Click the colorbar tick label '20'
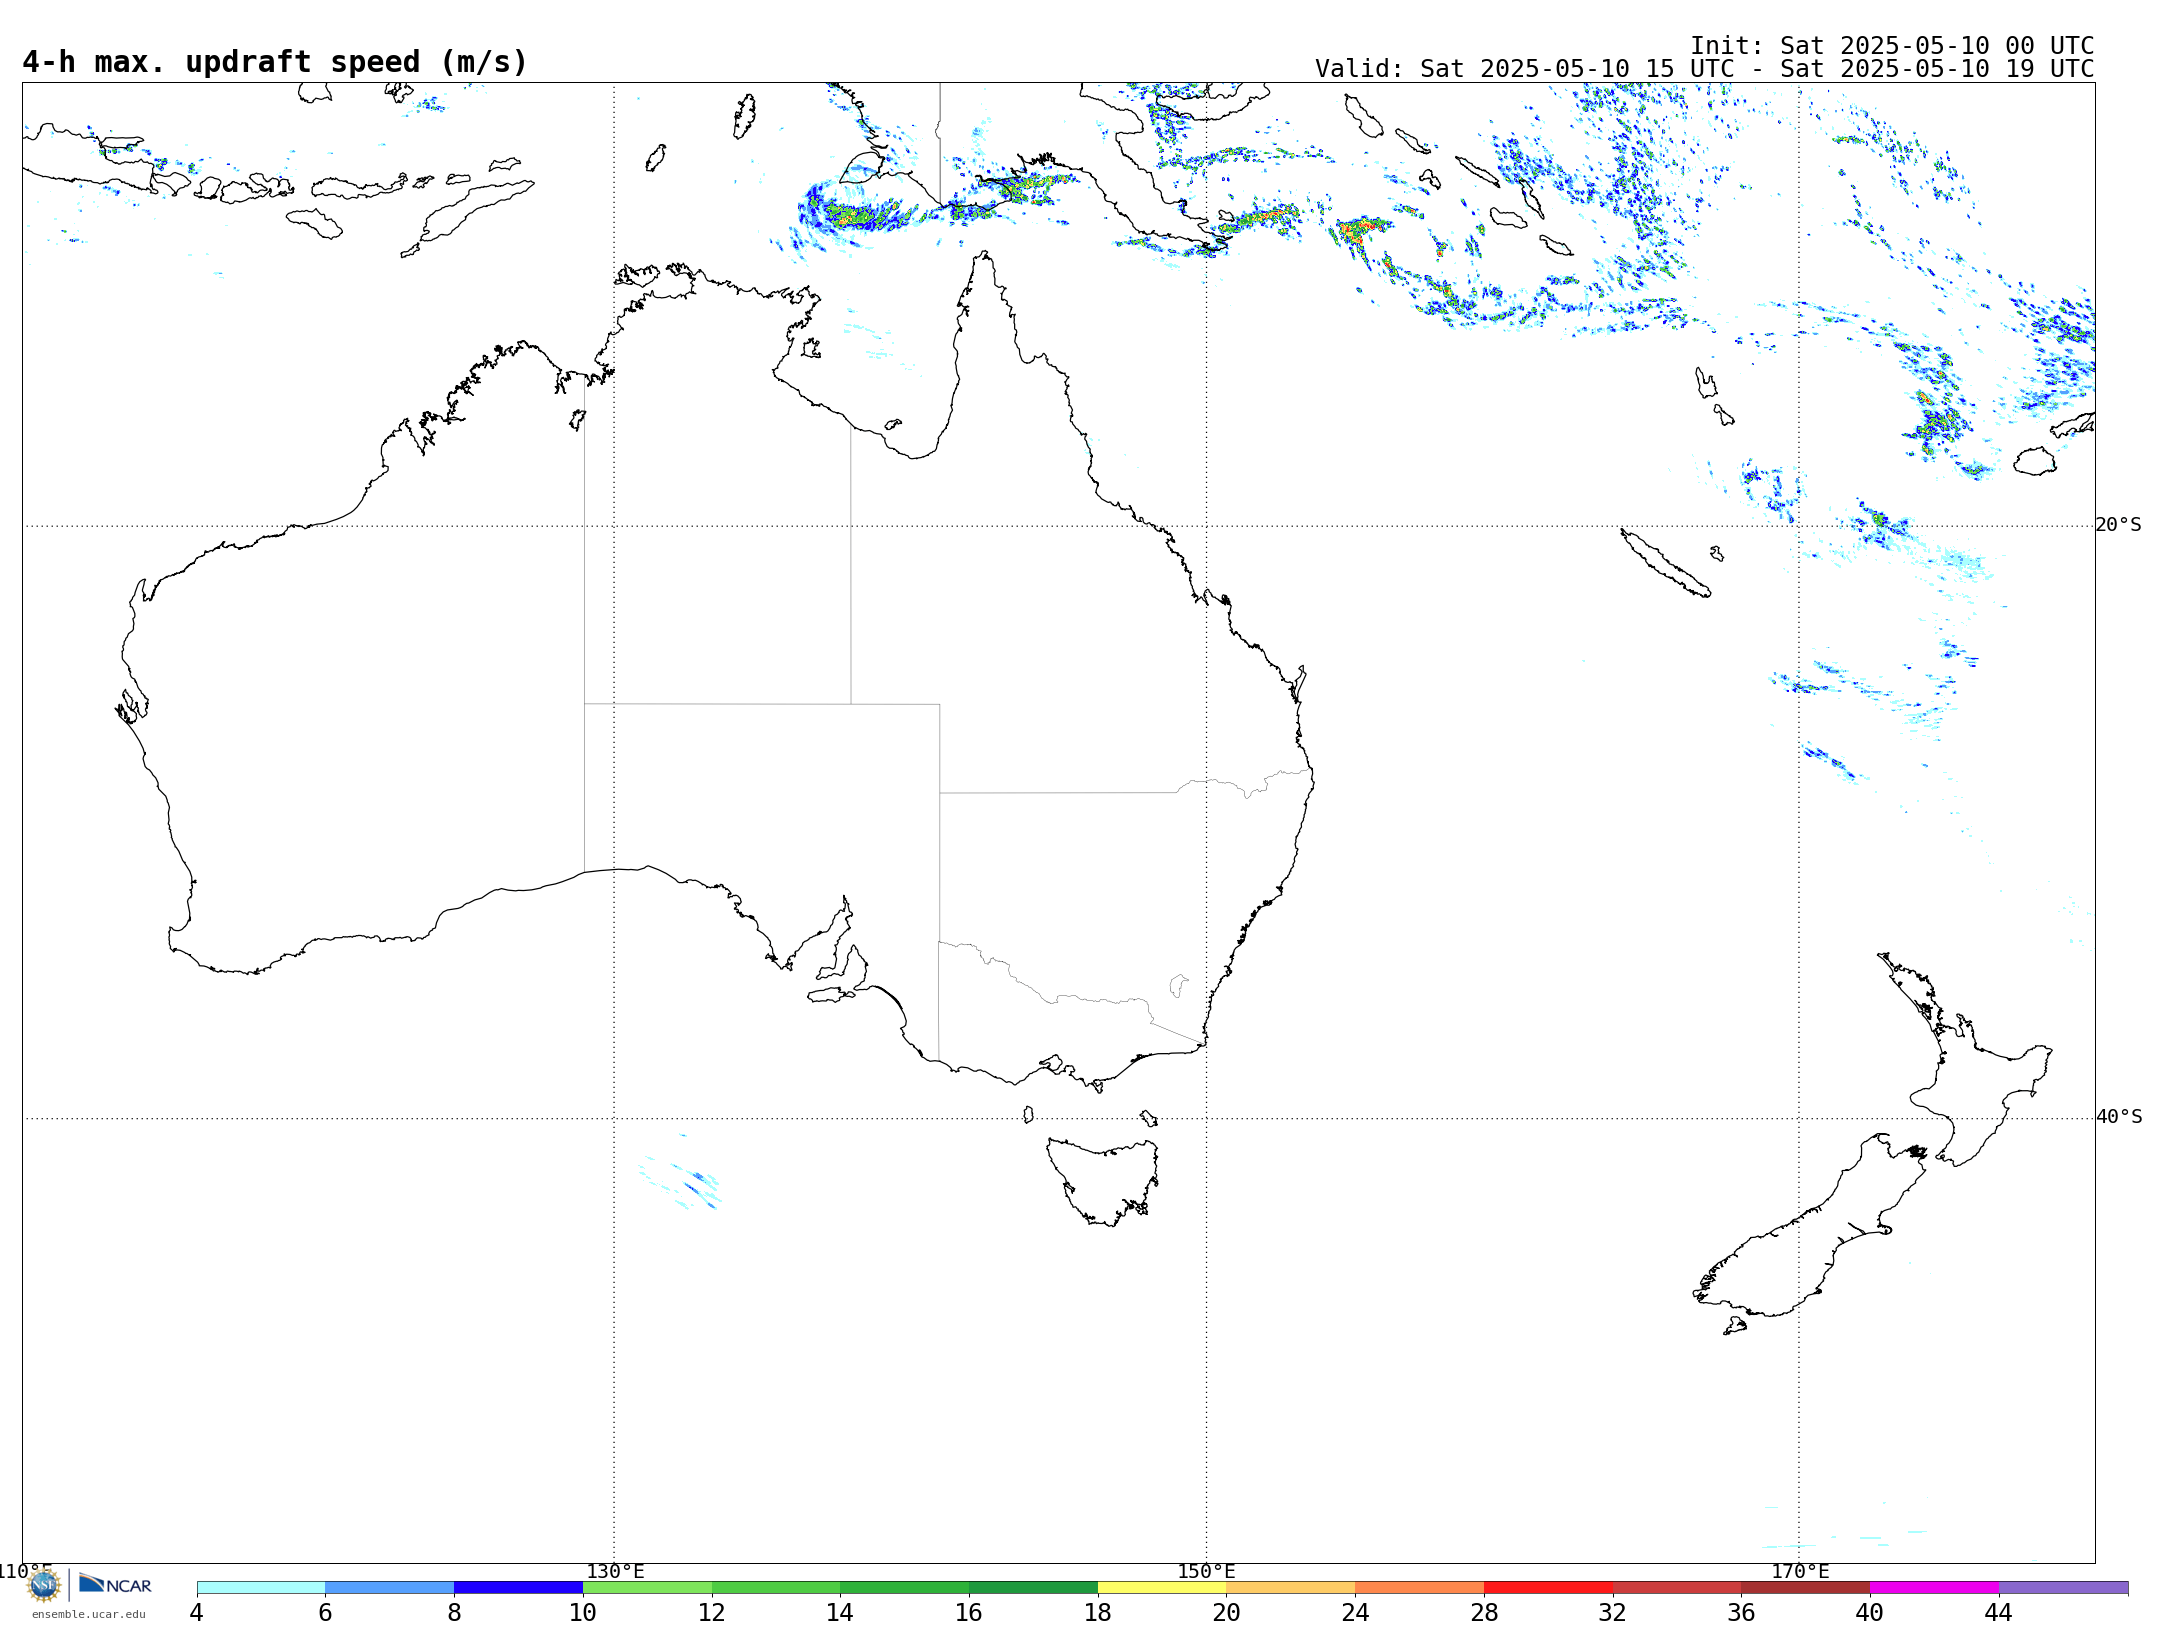Viewport: 2160px width, 1626px height. [x=1226, y=1612]
